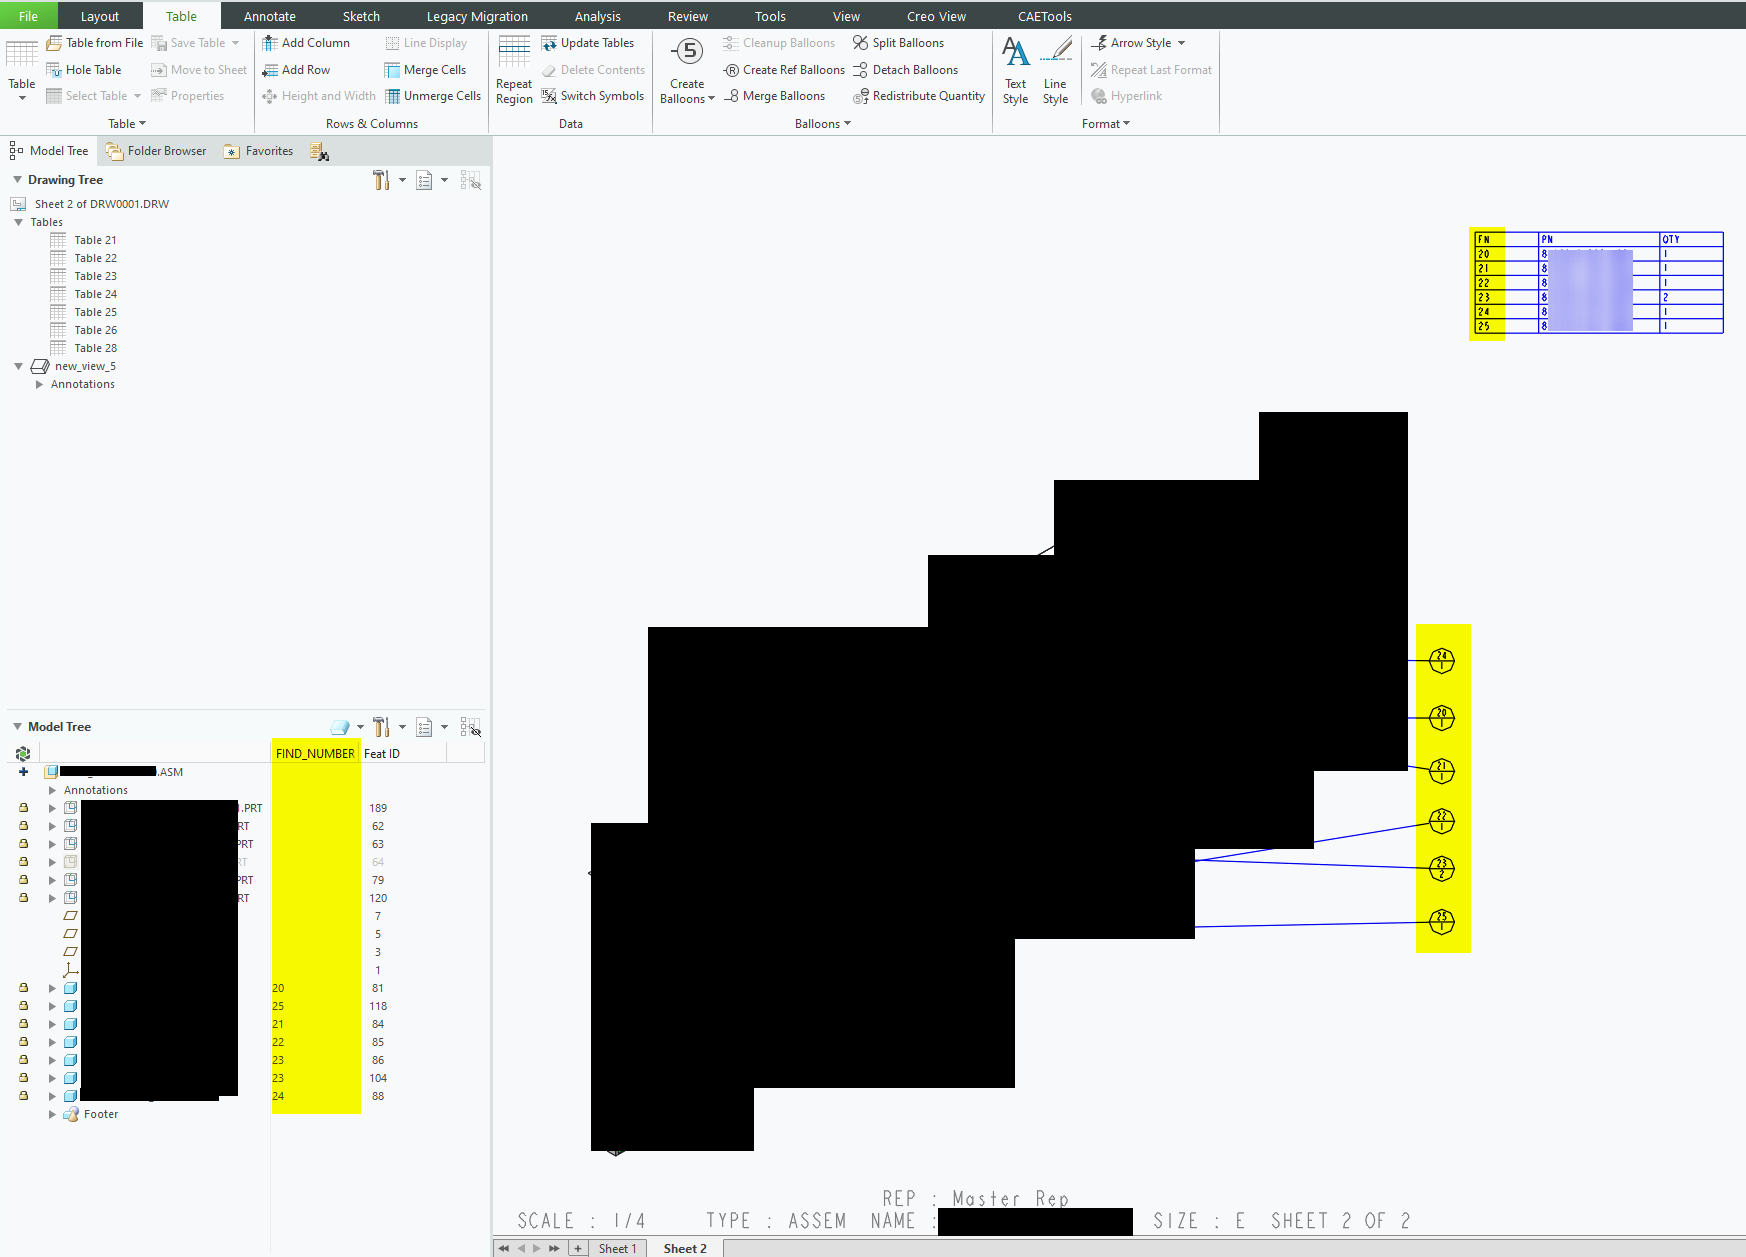Open the Create Balloons dropdown arrow
This screenshot has height=1257, width=1746.
[711, 97]
